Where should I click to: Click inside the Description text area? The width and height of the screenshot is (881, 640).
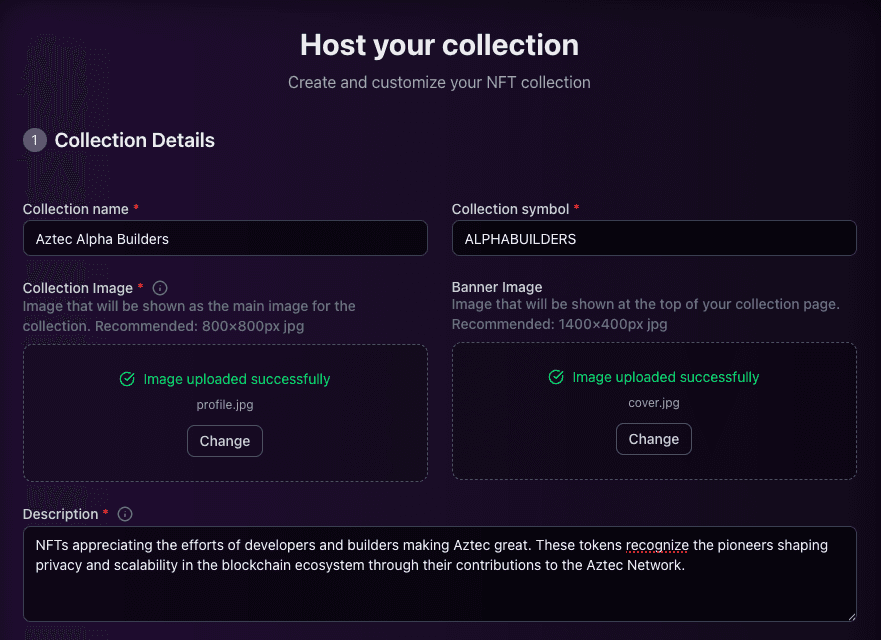[x=440, y=574]
